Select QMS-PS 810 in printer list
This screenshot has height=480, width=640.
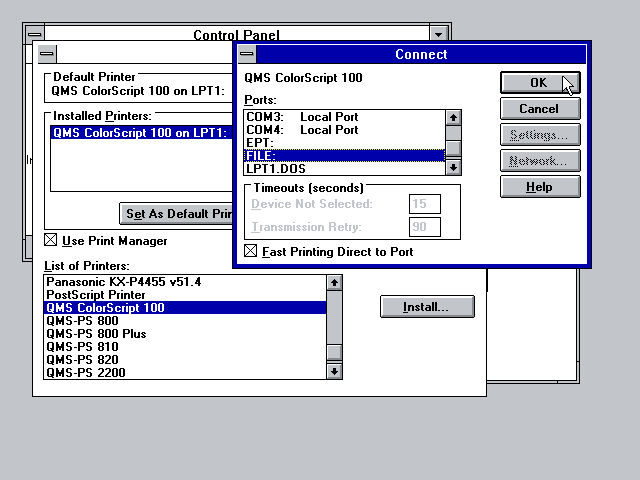[185, 347]
